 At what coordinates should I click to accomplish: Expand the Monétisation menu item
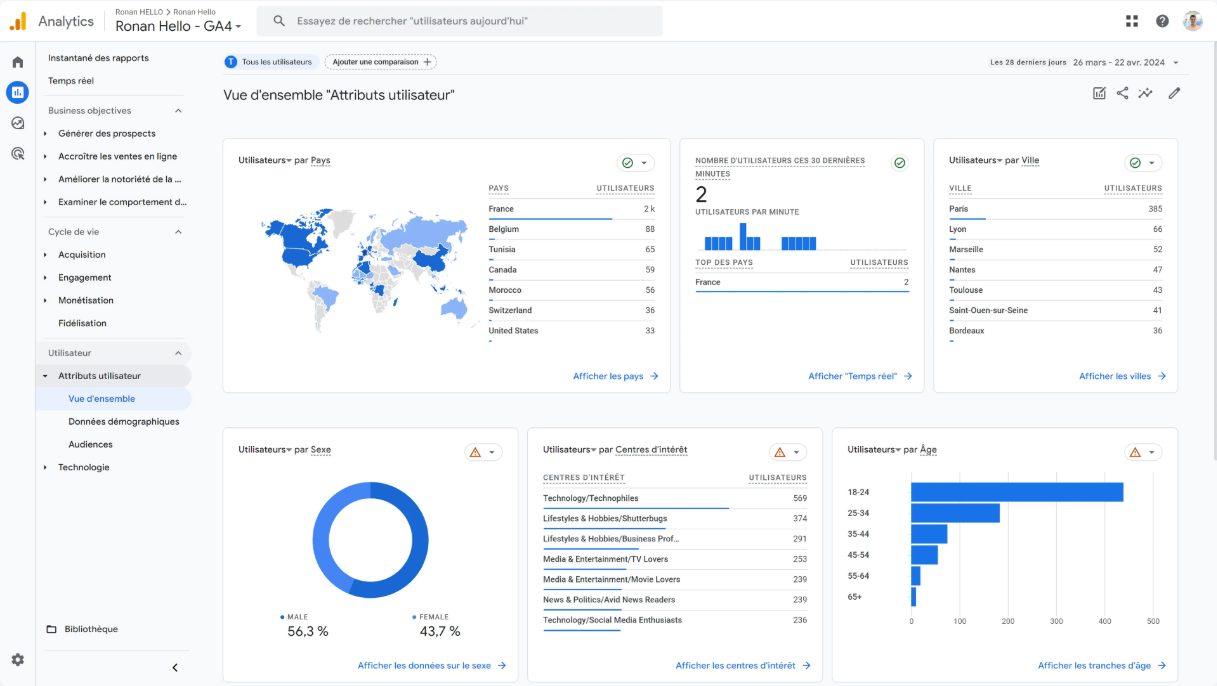(x=45, y=300)
